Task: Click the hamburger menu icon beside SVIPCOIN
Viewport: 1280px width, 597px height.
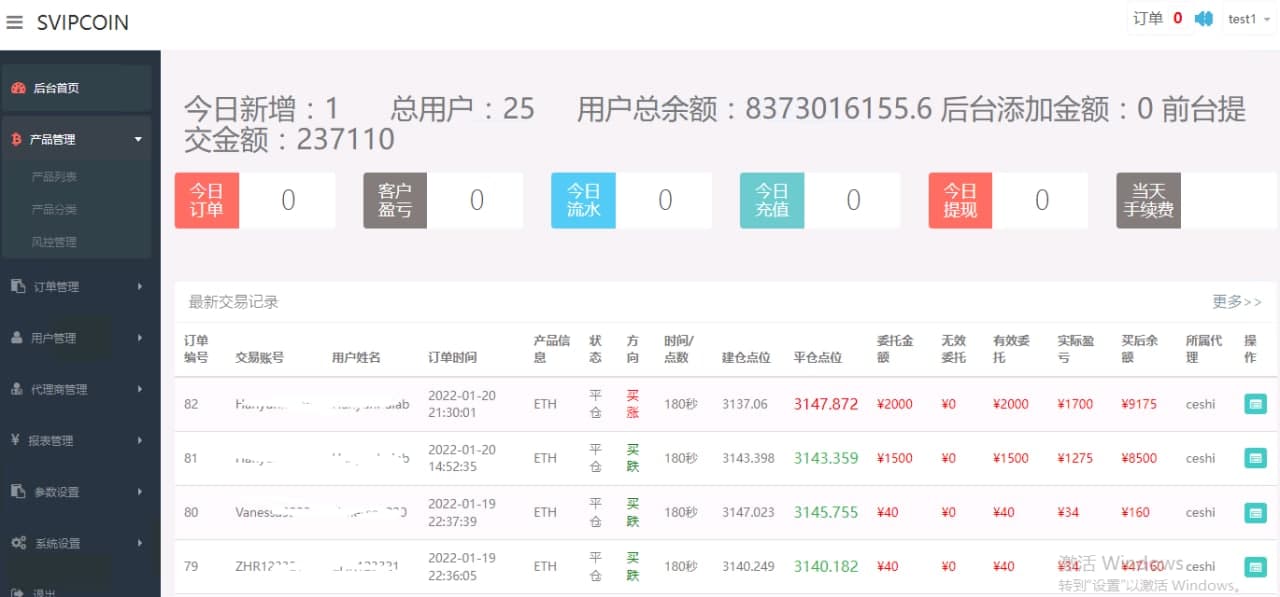Action: tap(14, 22)
